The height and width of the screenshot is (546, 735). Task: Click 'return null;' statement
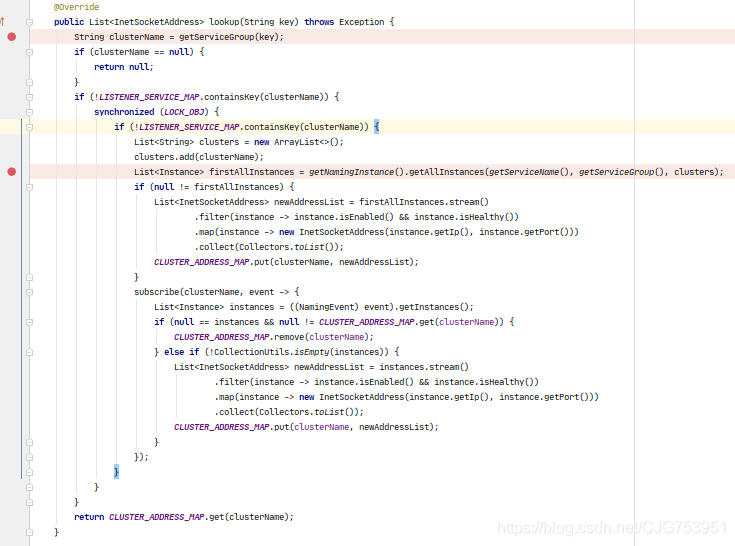coord(124,67)
